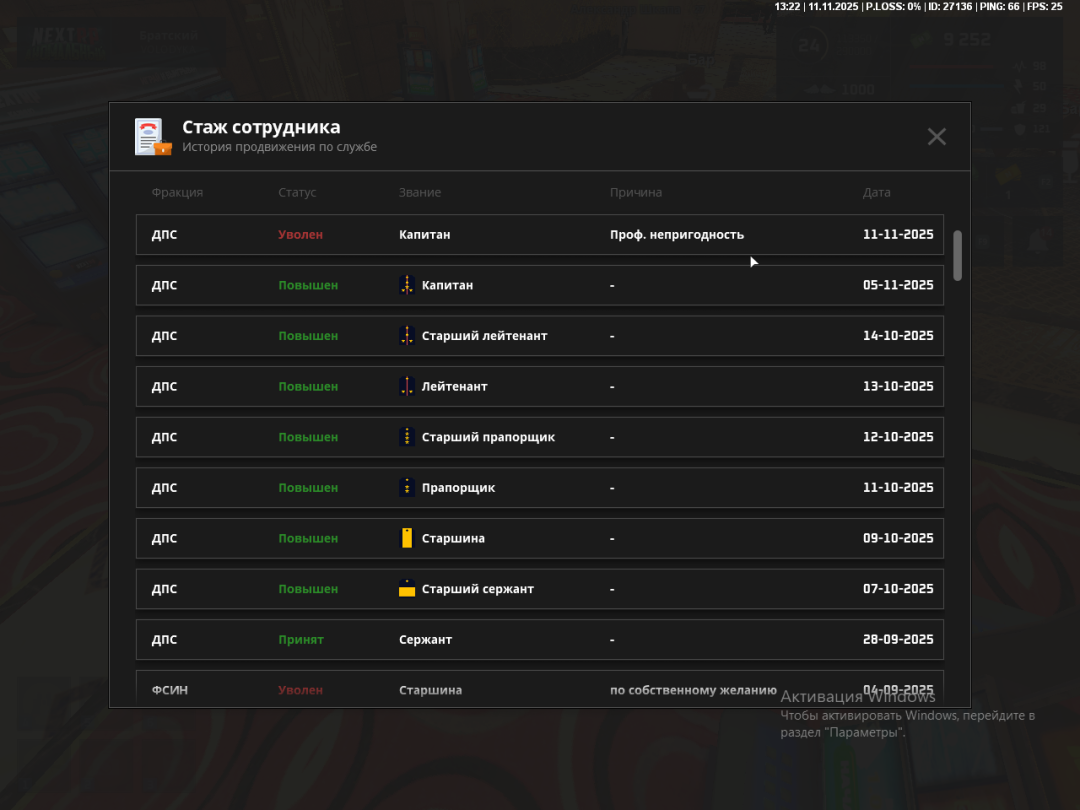This screenshot has width=1080, height=810.
Task: Click the Звание column header
Action: point(420,192)
